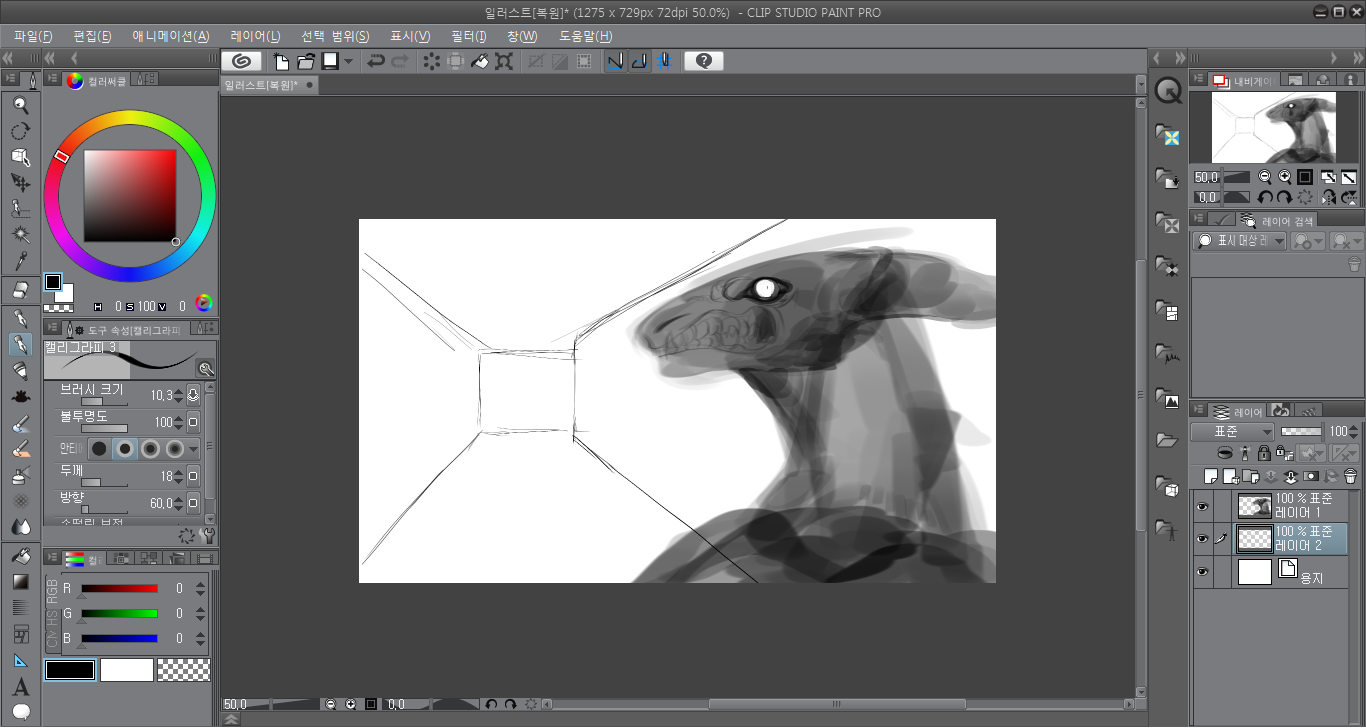Screen dimensions: 1366x728
Task: Click the Undo arrow in the command bar
Action: 376,61
